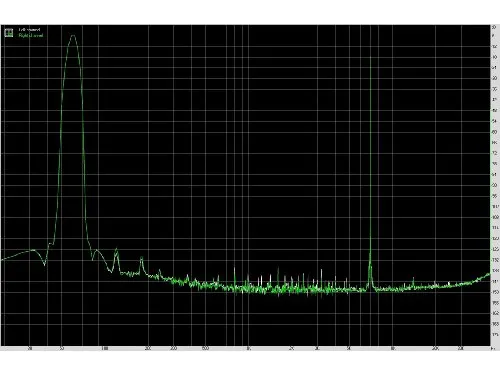Image resolution: width=500 pixels, height=375 pixels.
Task: Select the Left channel legend label
Action: click(29, 30)
